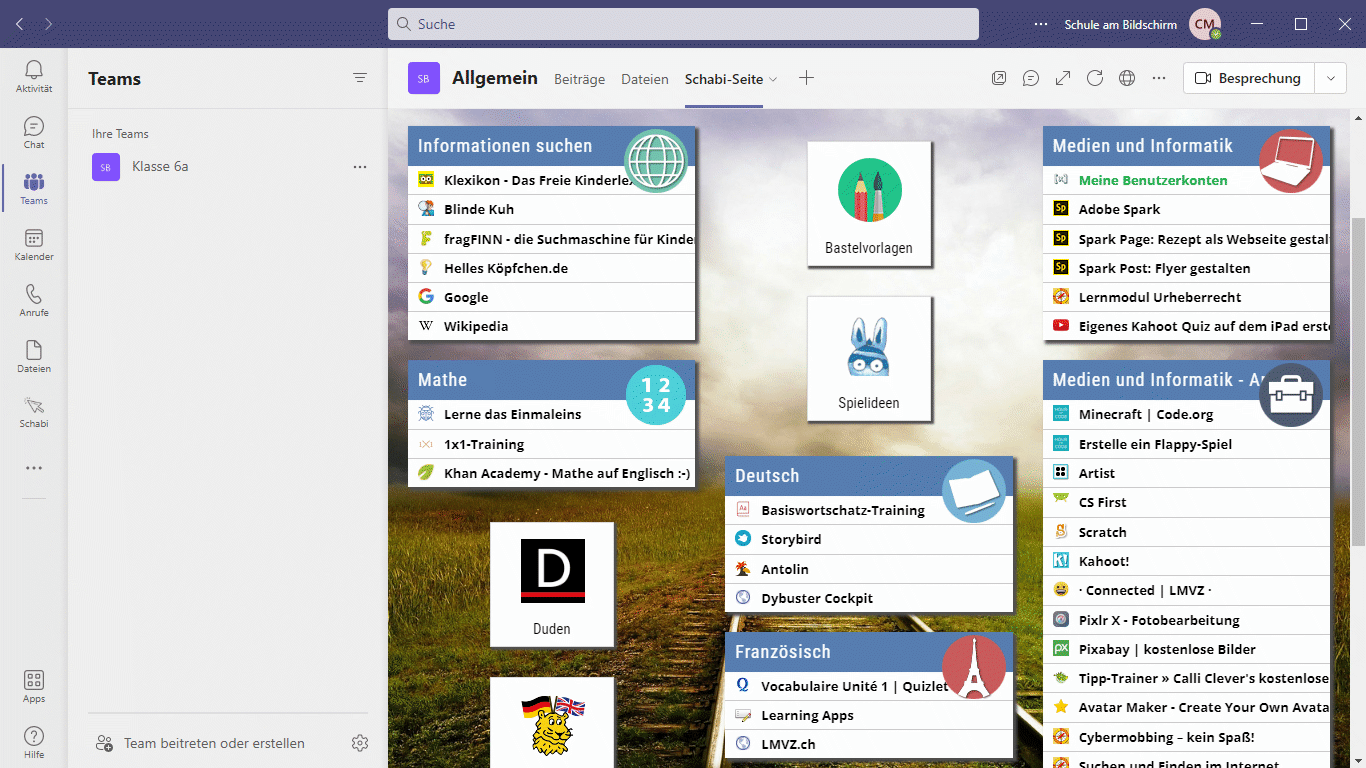
Task: Open Wikipedia link
Action: coord(552,326)
